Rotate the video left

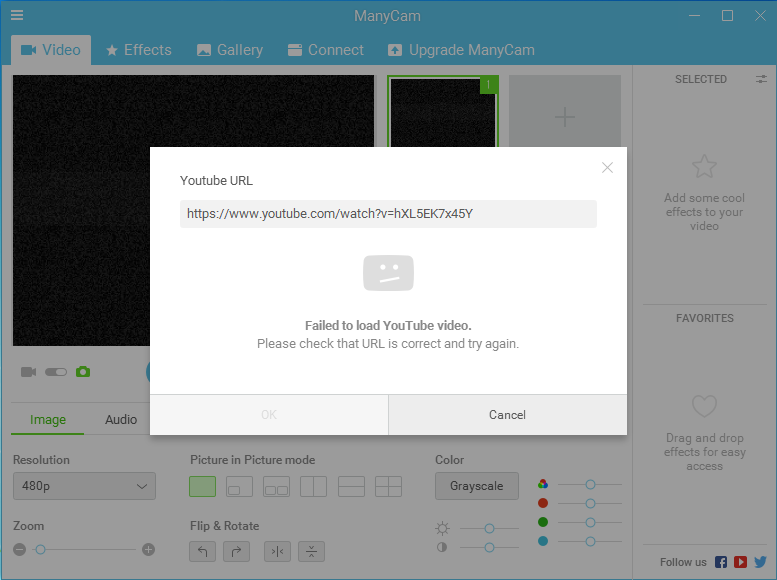[202, 551]
